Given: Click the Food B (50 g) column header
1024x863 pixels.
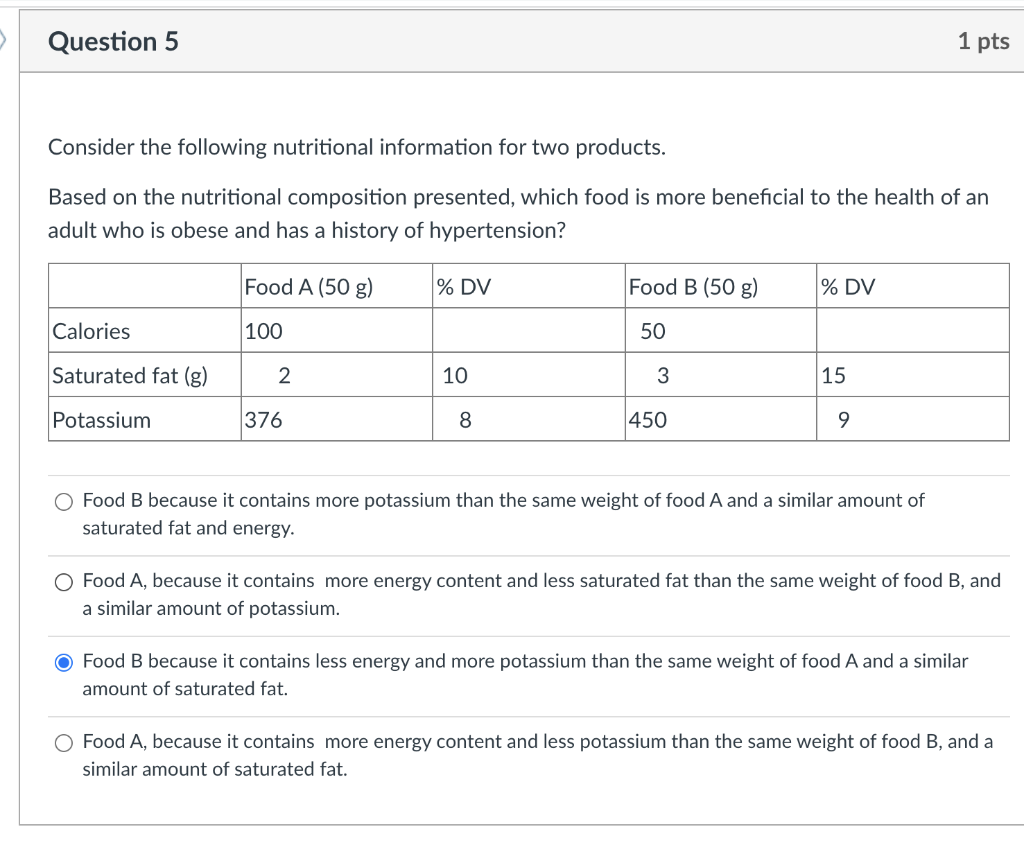Looking at the screenshot, I should [x=692, y=286].
